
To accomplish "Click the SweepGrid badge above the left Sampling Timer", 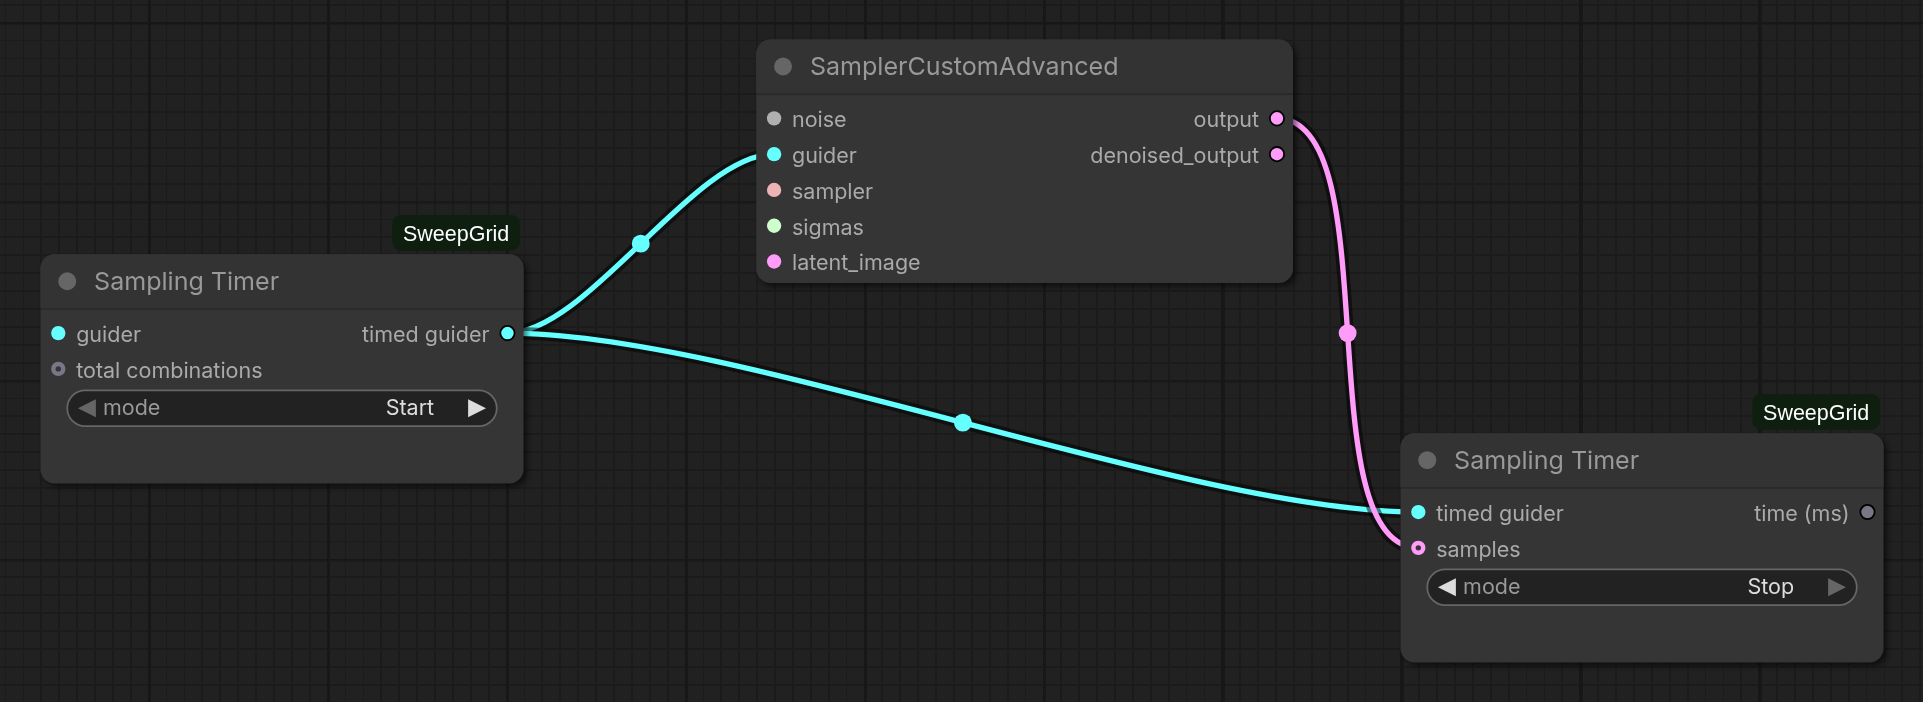I will click(x=456, y=233).
